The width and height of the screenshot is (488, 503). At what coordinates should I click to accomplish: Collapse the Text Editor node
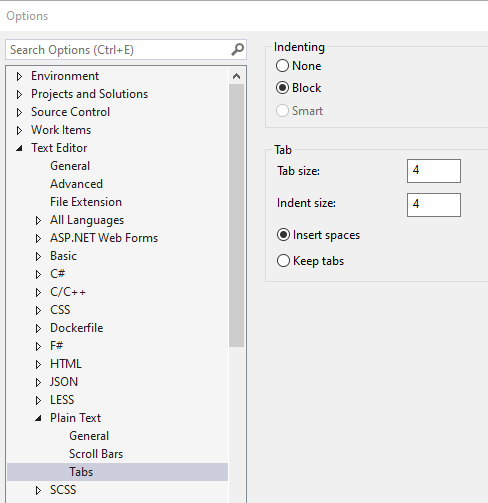tap(19, 148)
